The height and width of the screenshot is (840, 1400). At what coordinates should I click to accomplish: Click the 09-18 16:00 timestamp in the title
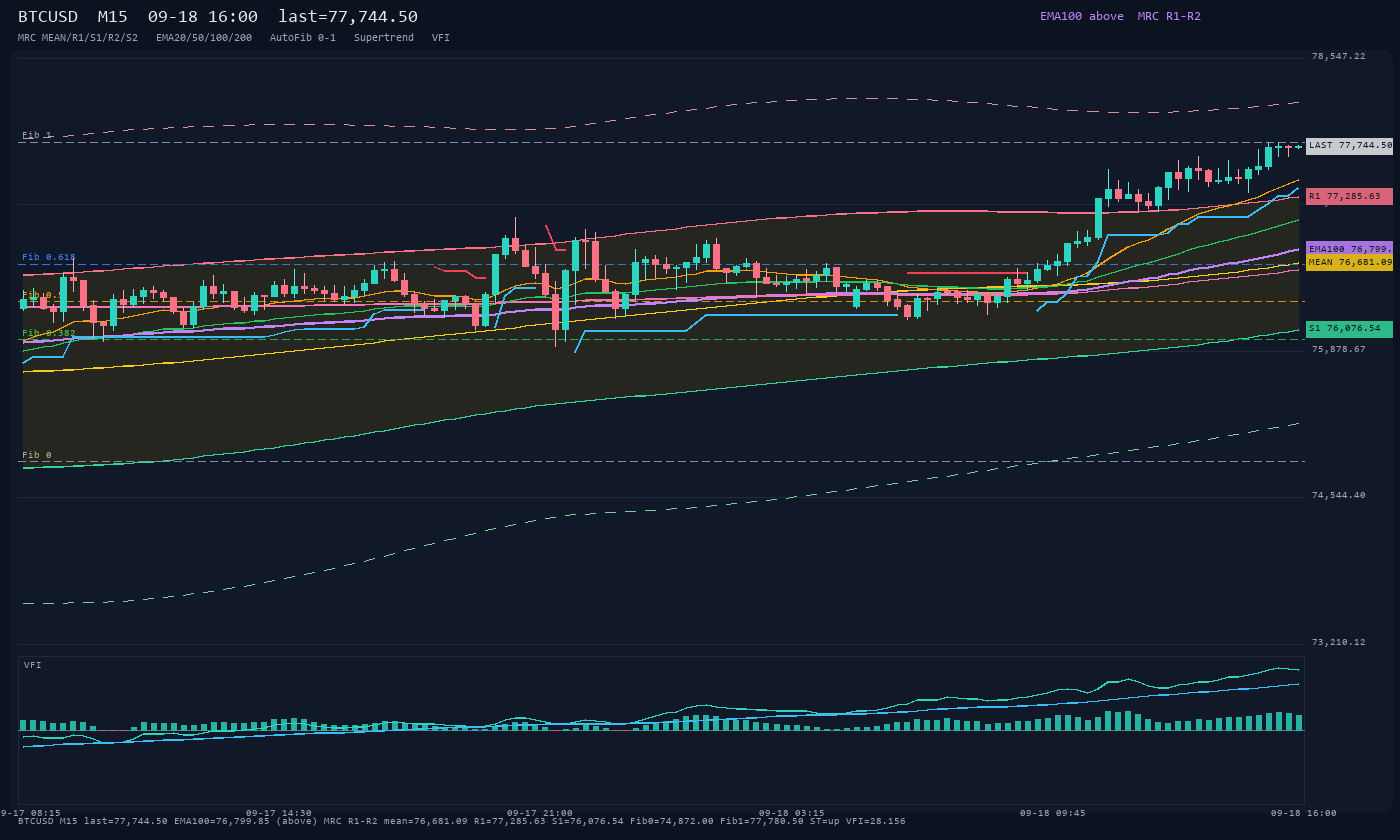click(202, 17)
